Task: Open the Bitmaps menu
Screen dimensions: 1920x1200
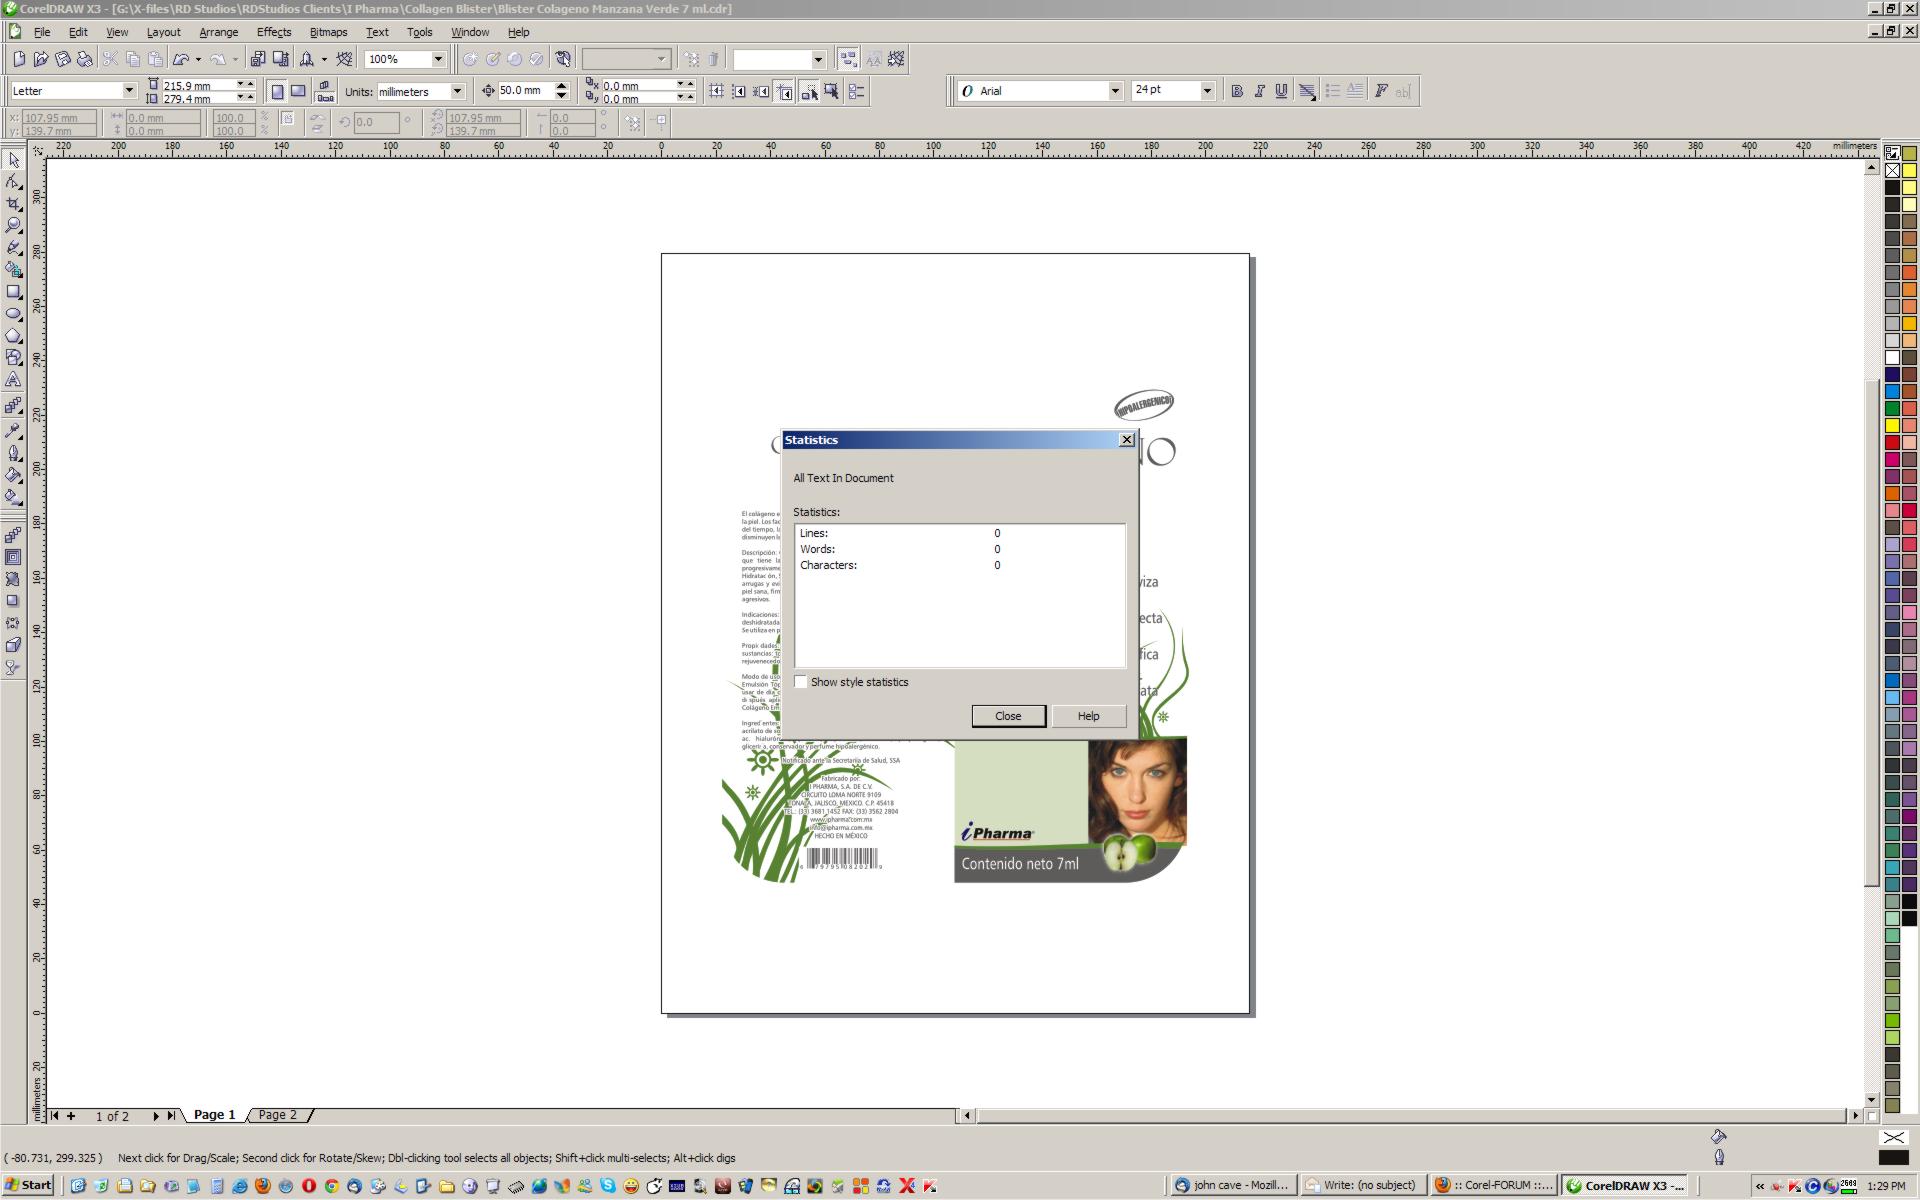Action: (328, 32)
